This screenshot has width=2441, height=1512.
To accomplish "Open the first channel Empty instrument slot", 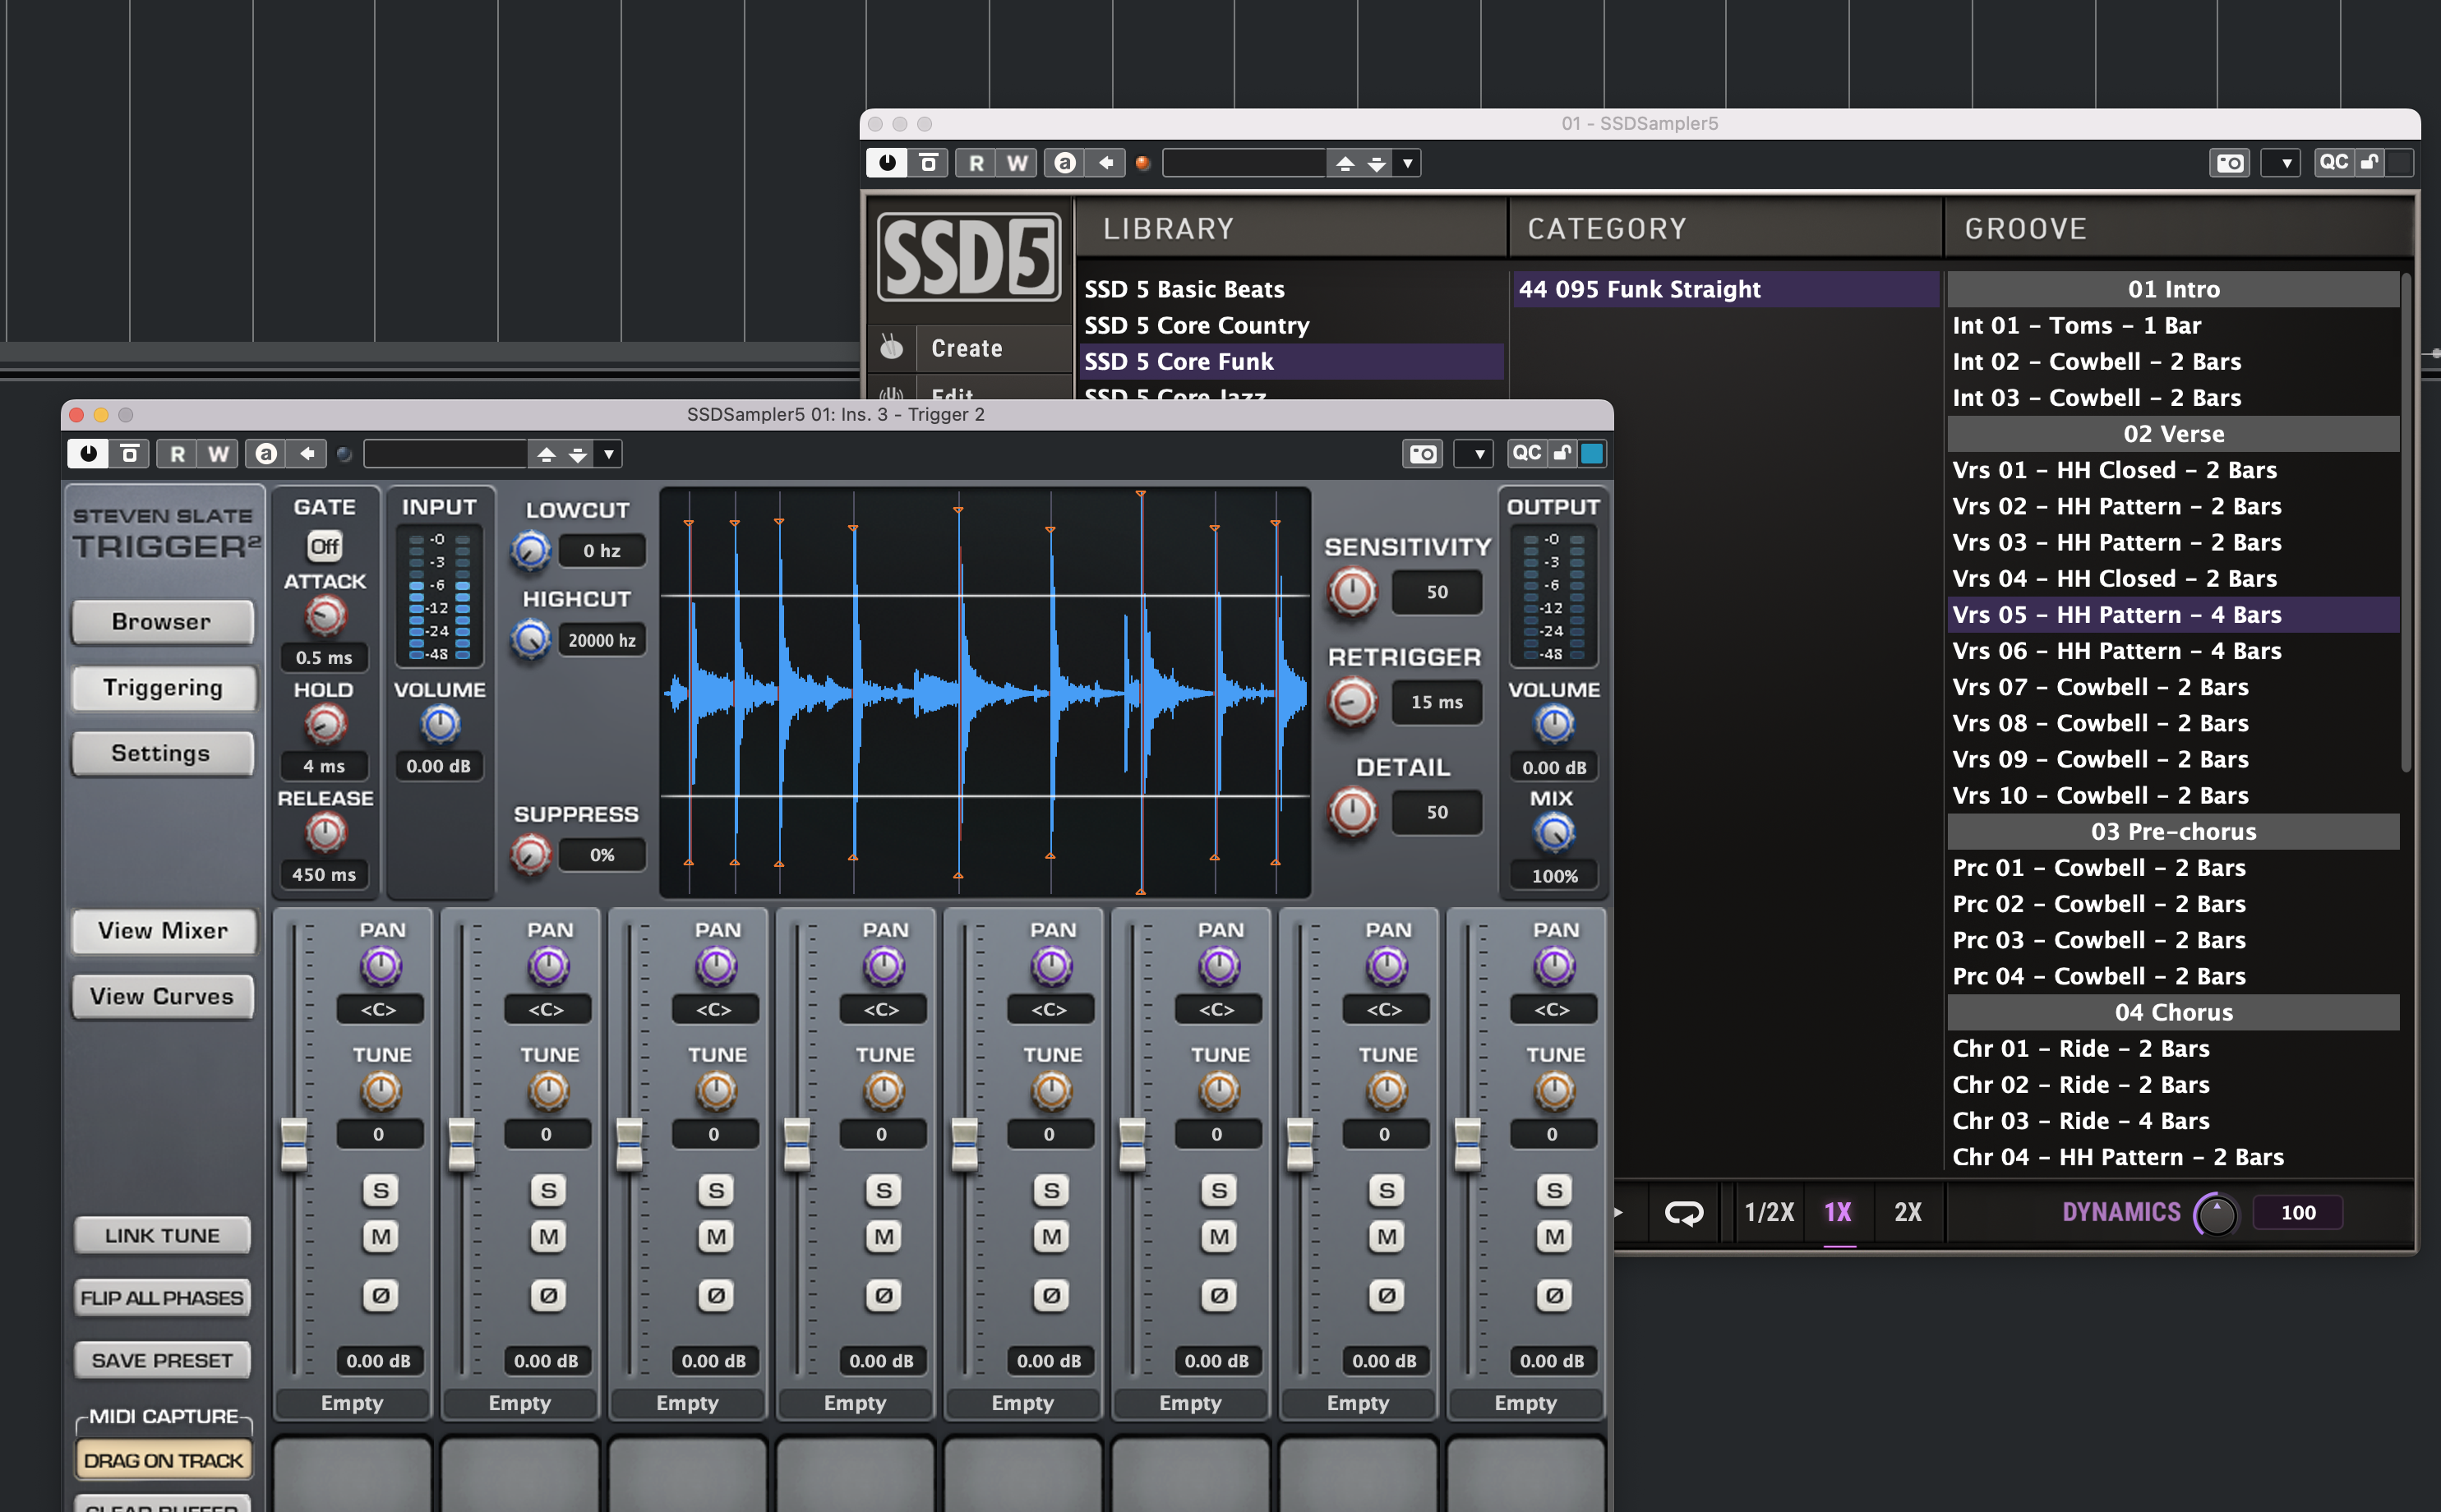I will tap(352, 1403).
